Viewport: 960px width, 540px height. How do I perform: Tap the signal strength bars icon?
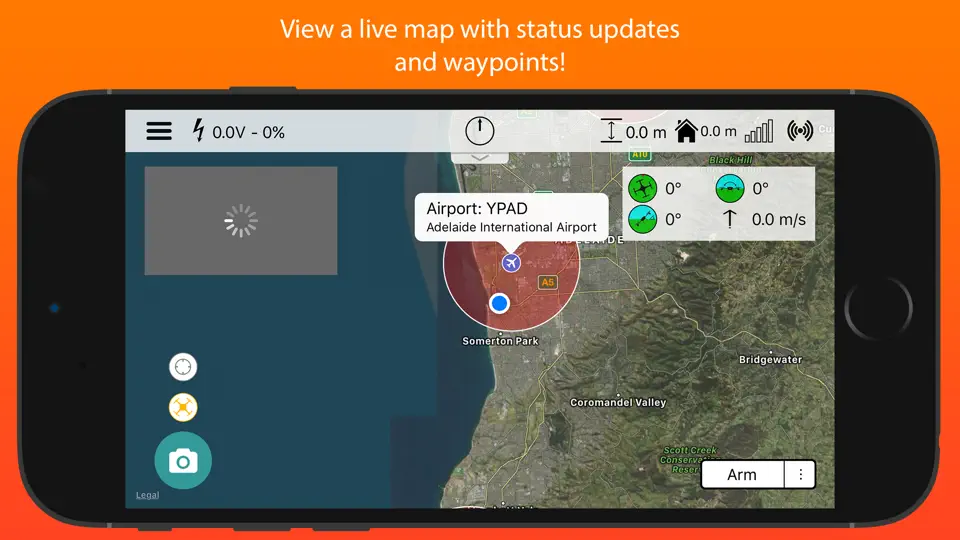pyautogui.click(x=759, y=131)
